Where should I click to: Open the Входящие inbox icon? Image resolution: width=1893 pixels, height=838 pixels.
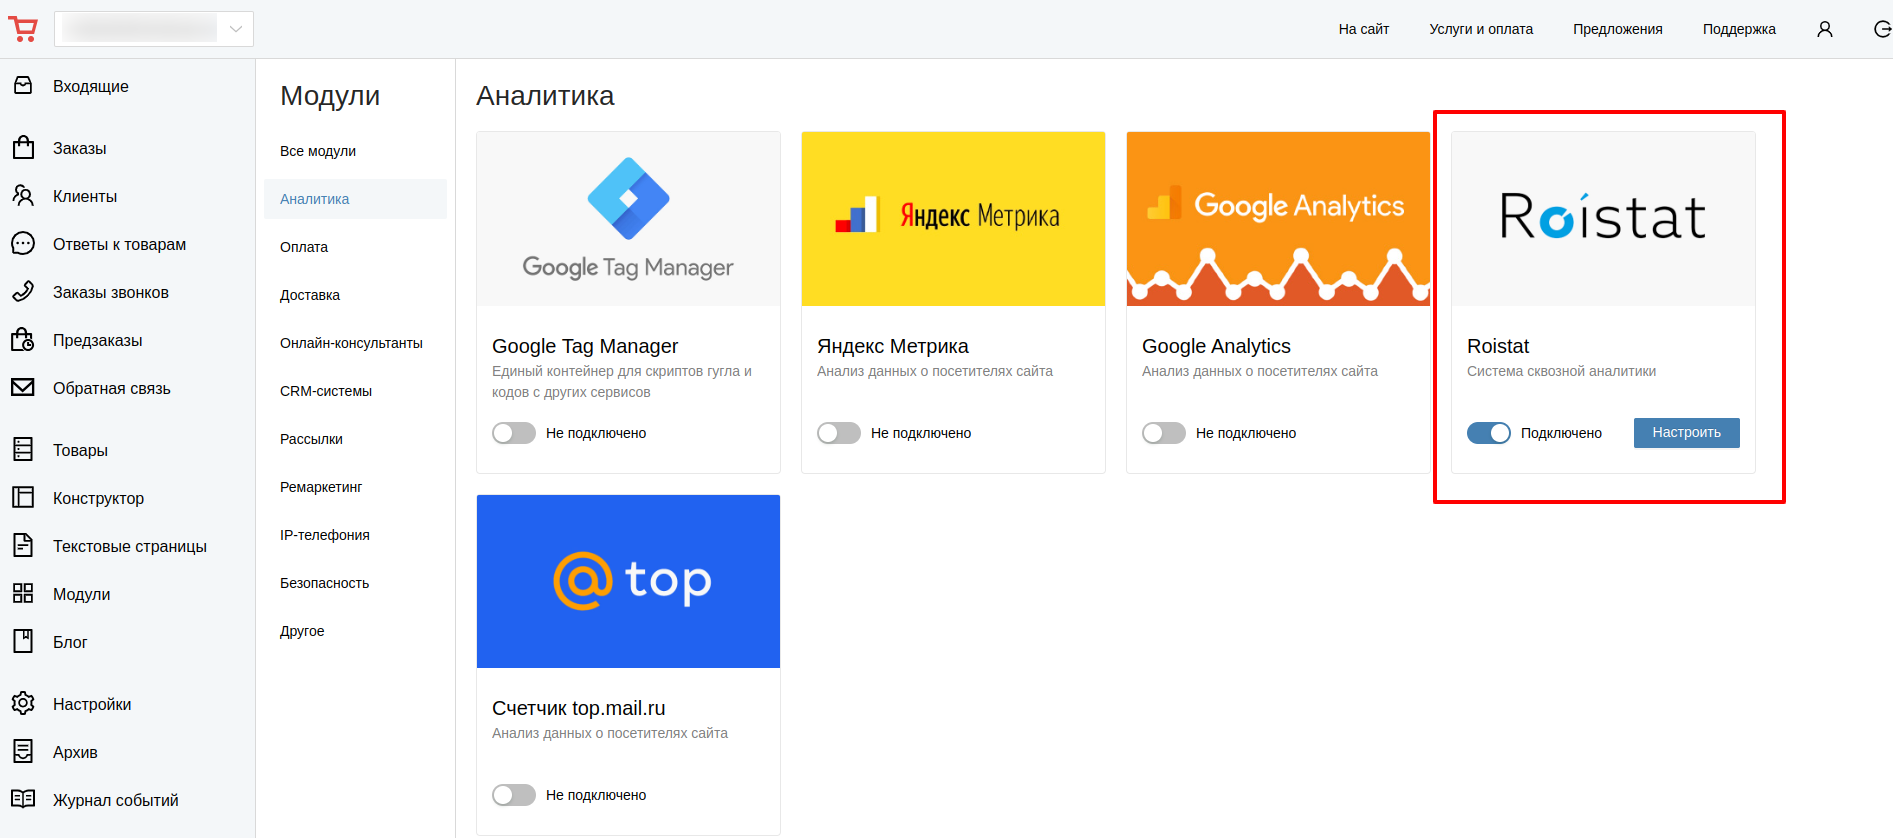click(x=23, y=86)
